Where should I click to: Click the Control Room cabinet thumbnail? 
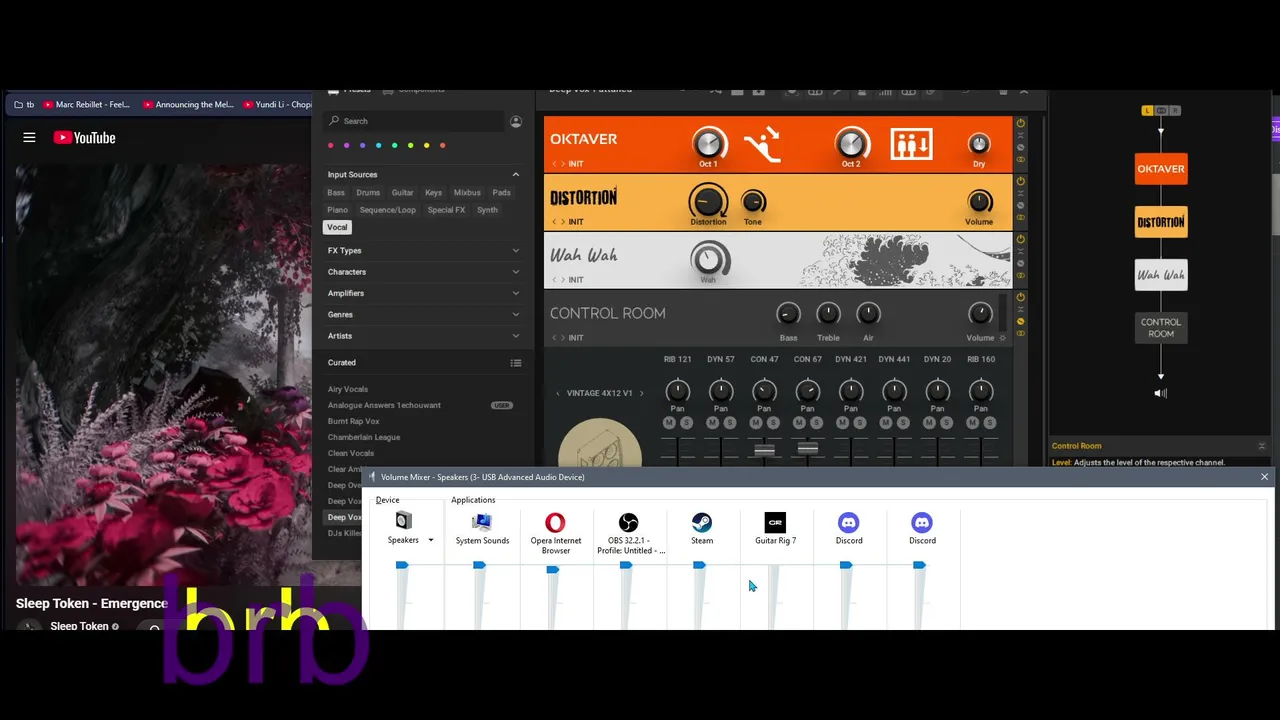click(600, 444)
